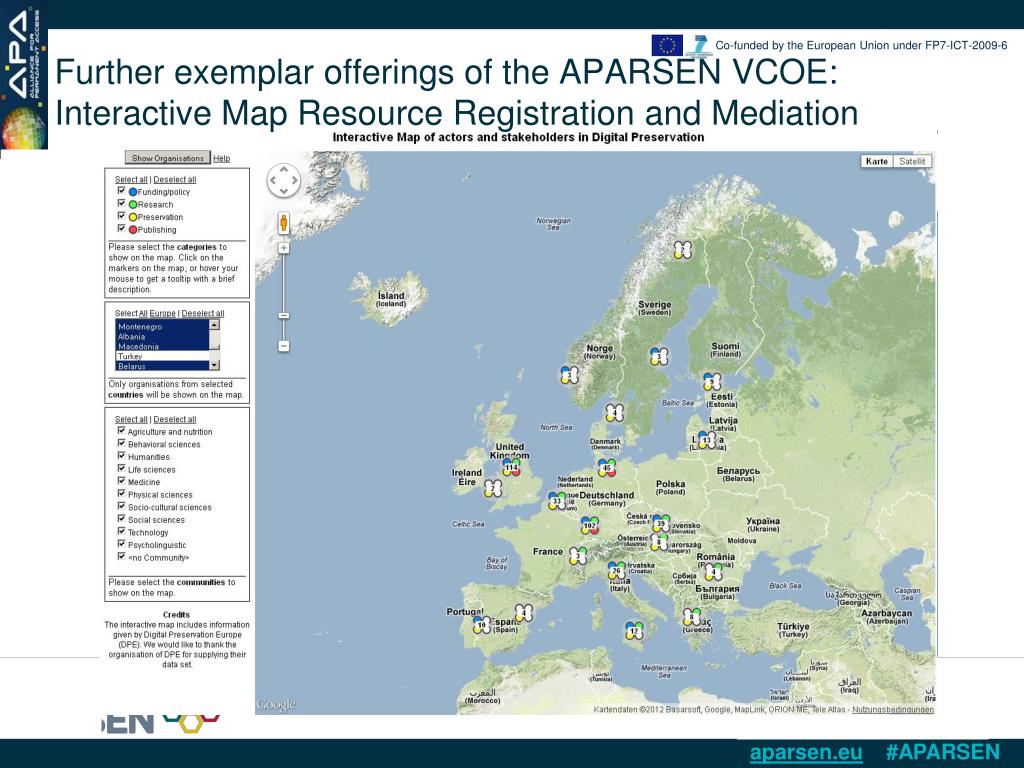This screenshot has height=768, width=1024.
Task: Click the northeastern Spain cluster marker
Action: [524, 613]
